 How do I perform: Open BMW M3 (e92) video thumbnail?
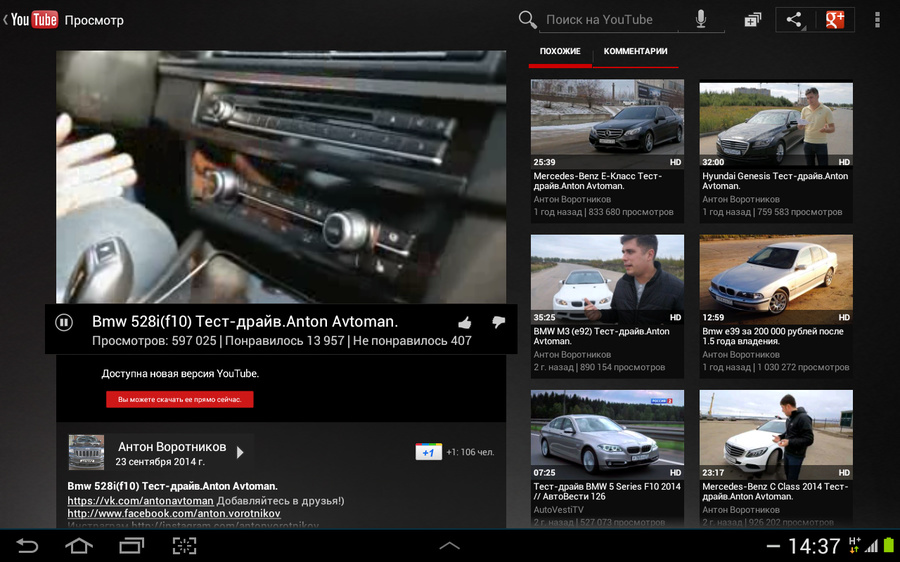tap(607, 279)
